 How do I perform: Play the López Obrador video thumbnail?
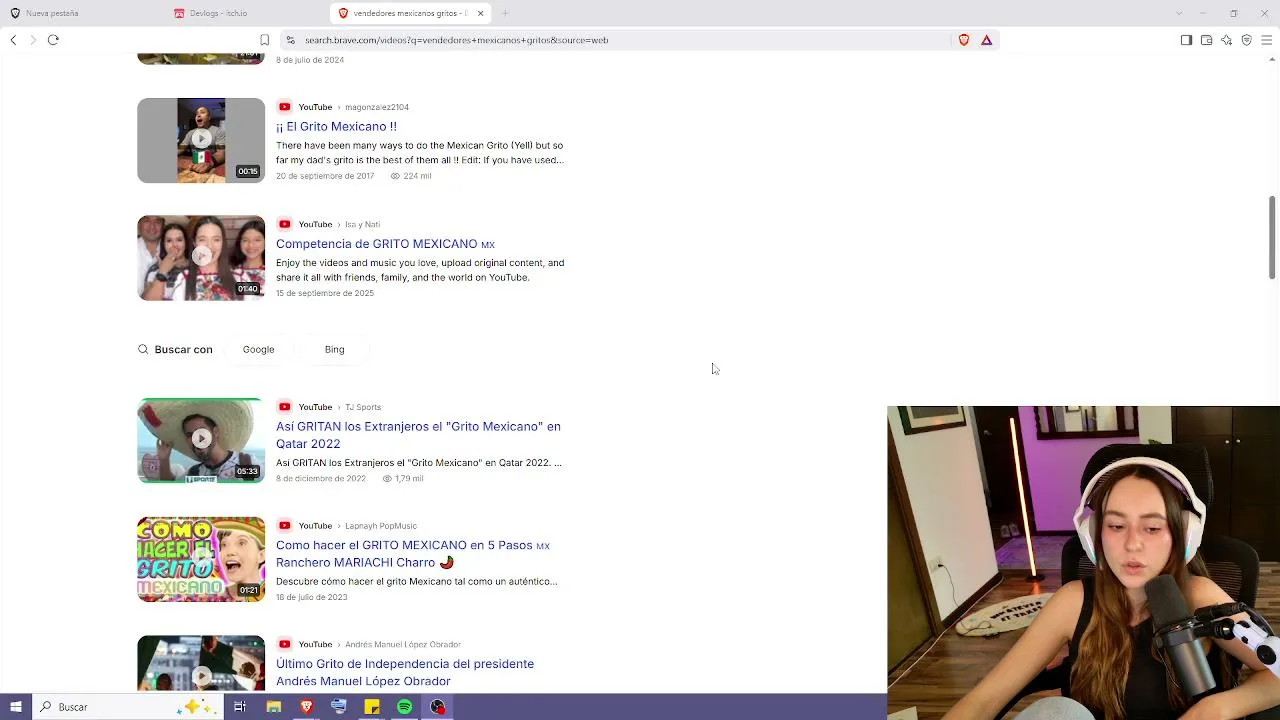201,663
